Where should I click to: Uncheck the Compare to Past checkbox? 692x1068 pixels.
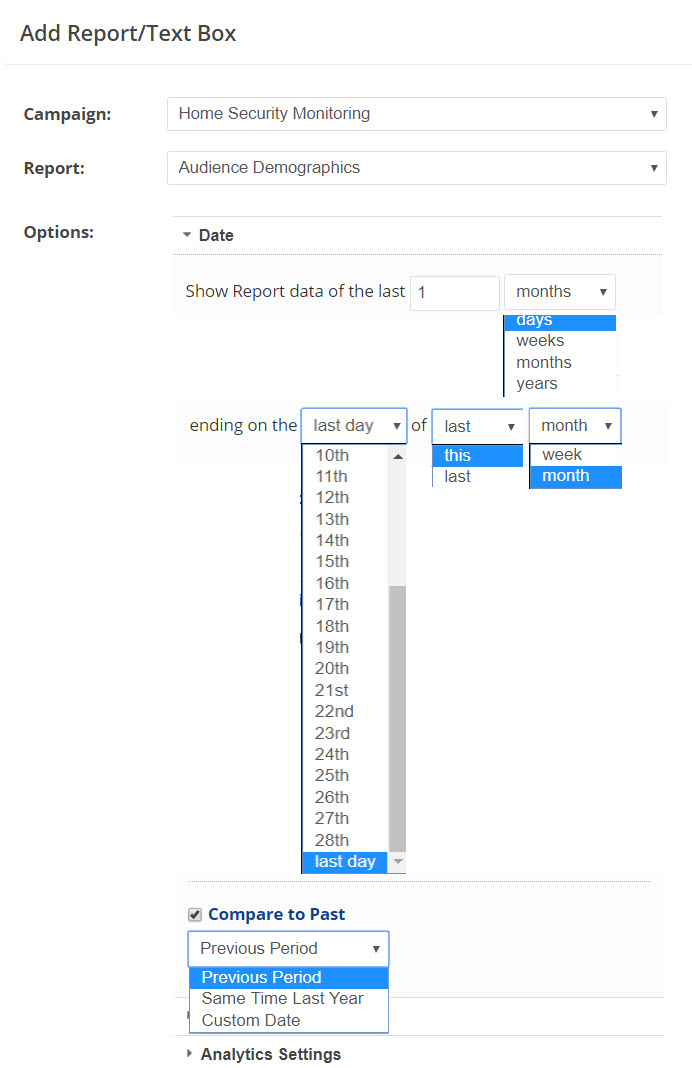pos(195,914)
